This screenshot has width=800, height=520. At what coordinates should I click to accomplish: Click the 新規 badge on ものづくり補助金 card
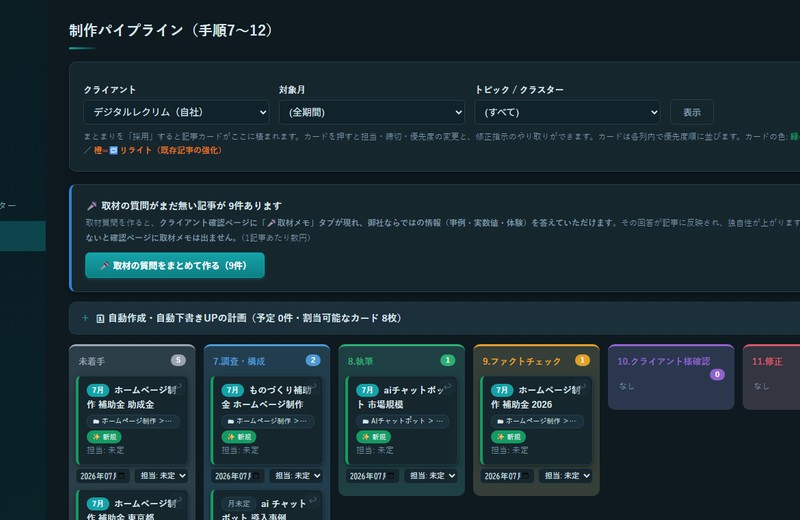click(x=239, y=437)
